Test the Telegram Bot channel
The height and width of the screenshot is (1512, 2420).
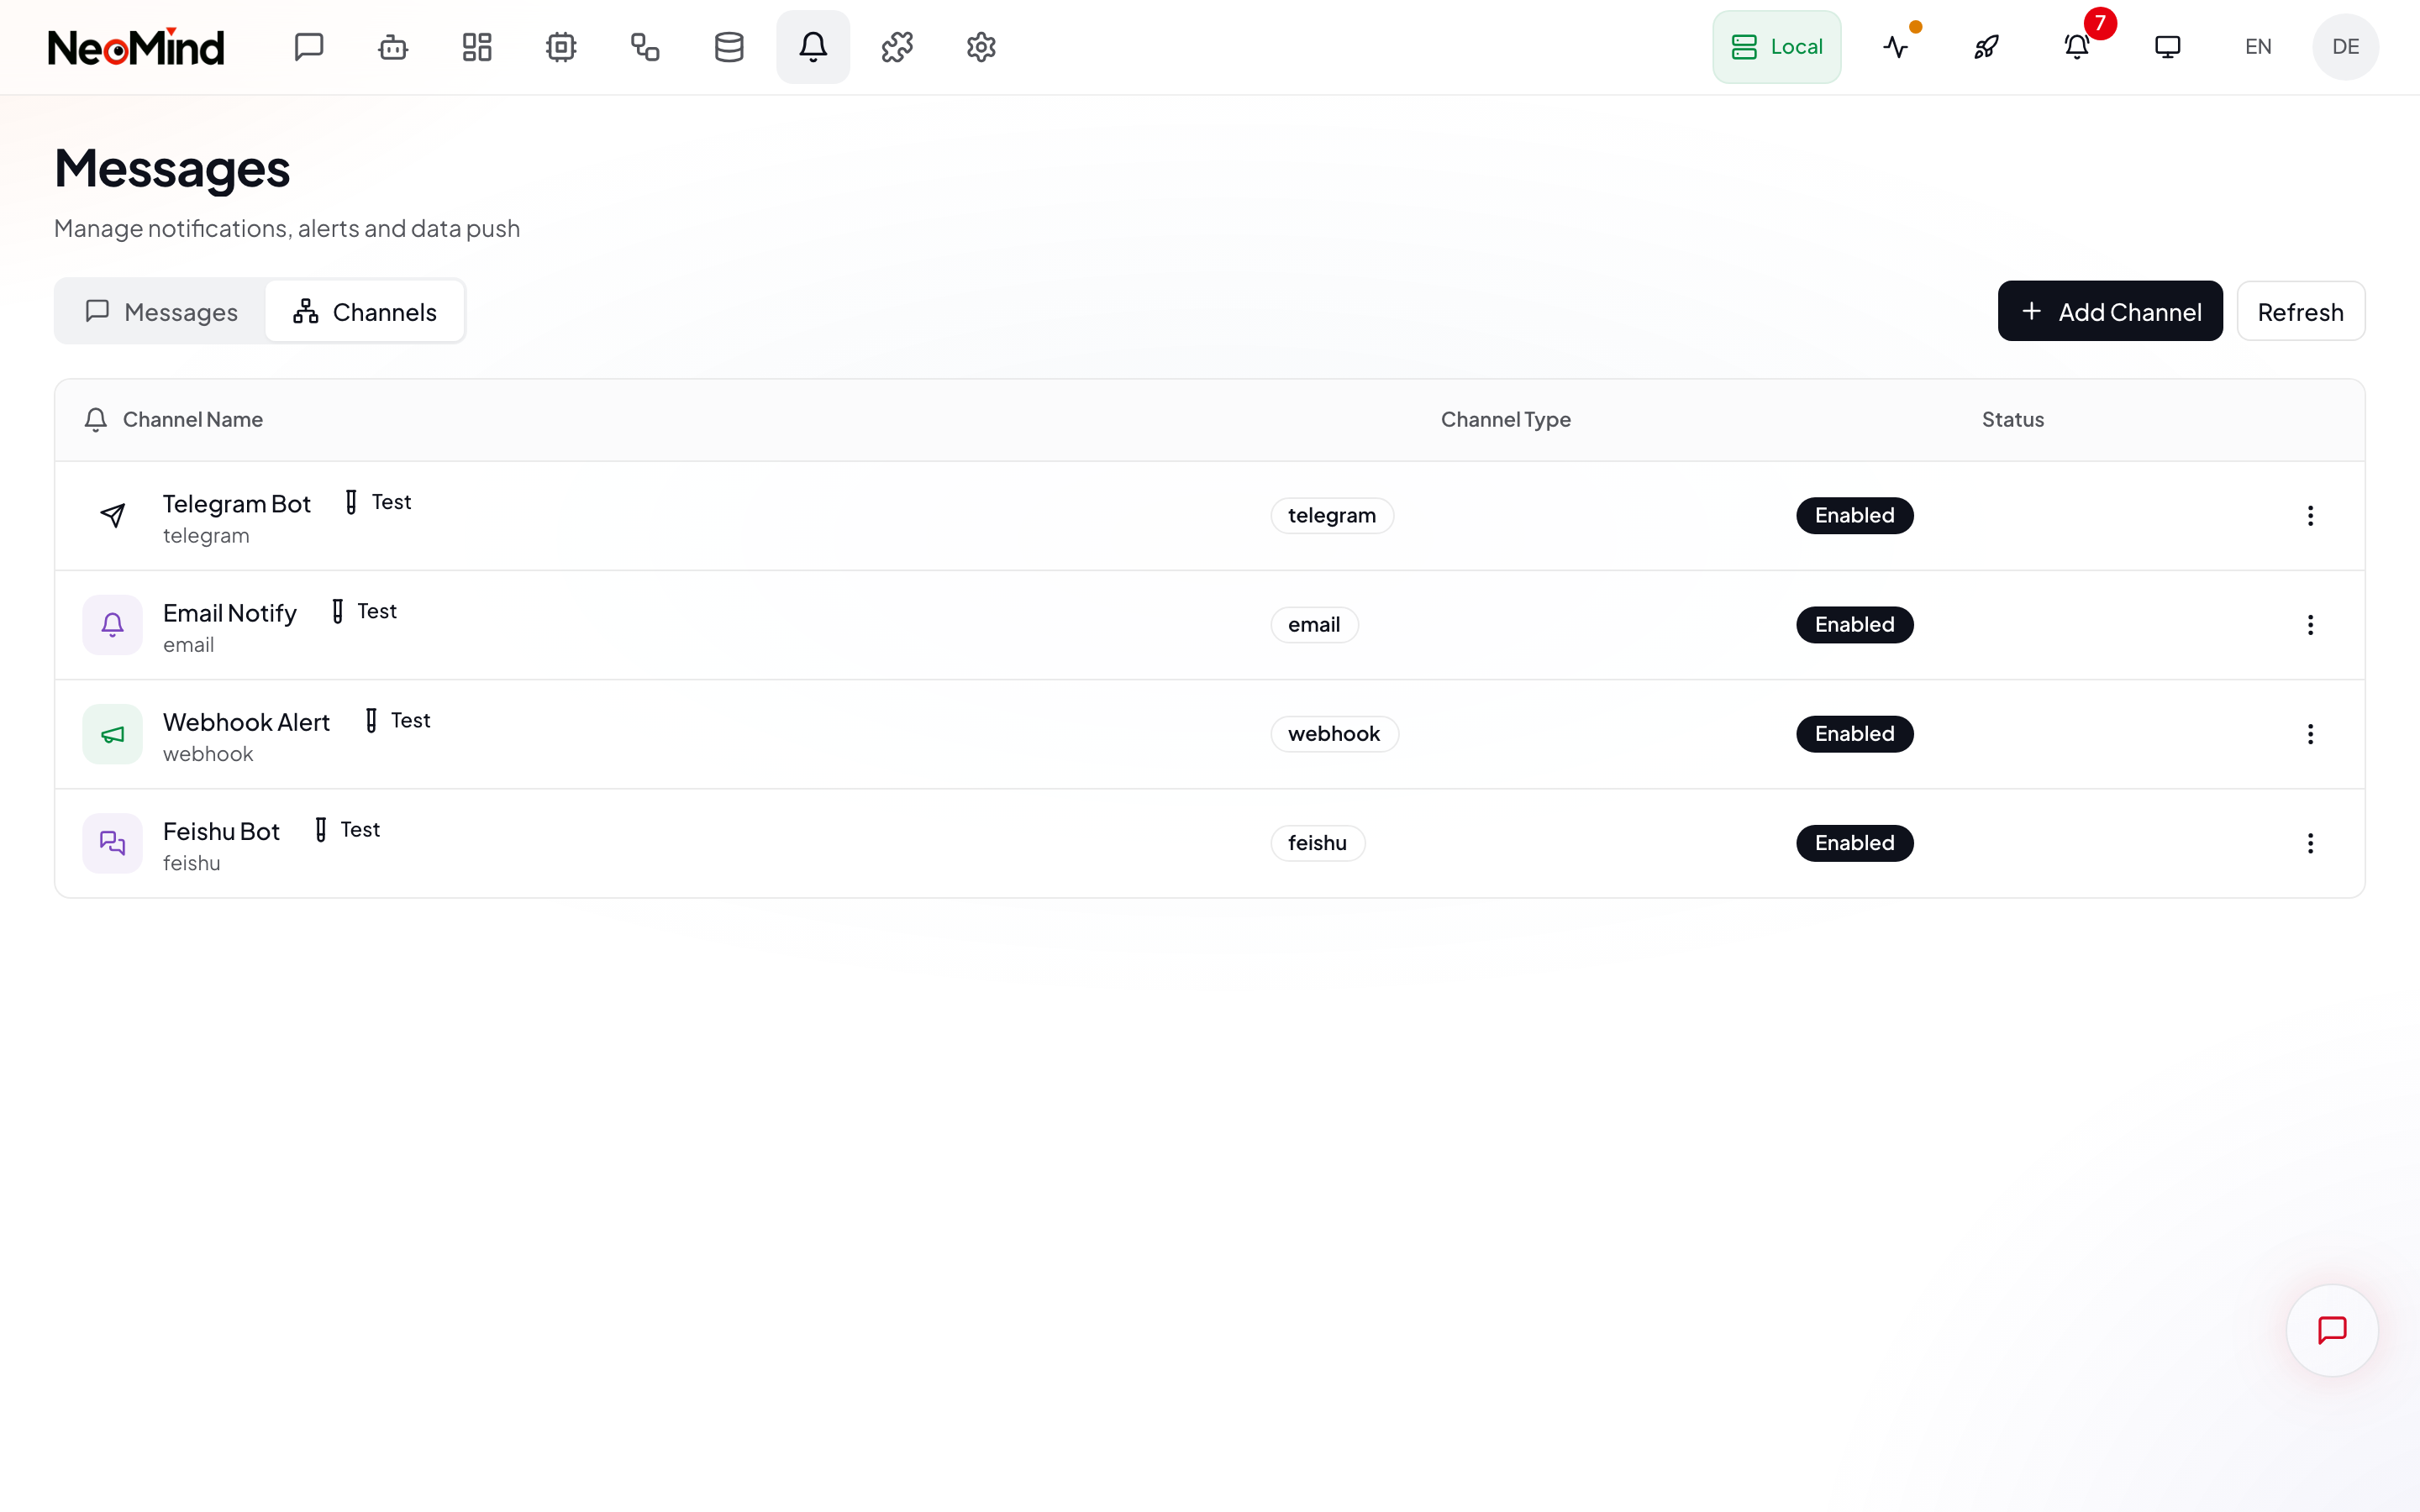(x=378, y=502)
